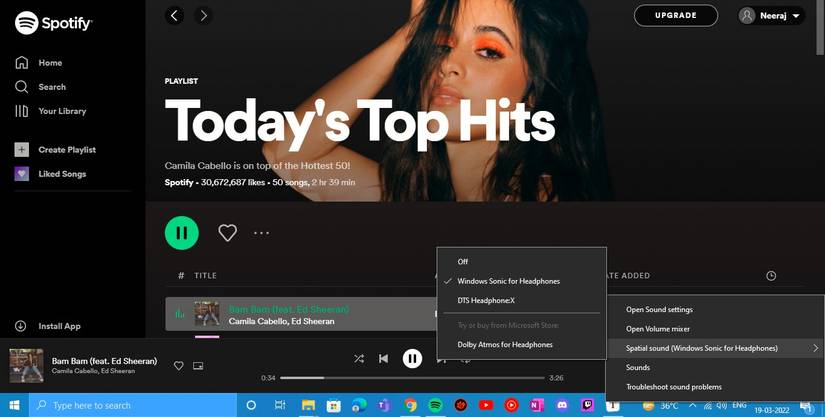825x417 pixels.
Task: Click the Windows Start button
Action: (x=14, y=405)
